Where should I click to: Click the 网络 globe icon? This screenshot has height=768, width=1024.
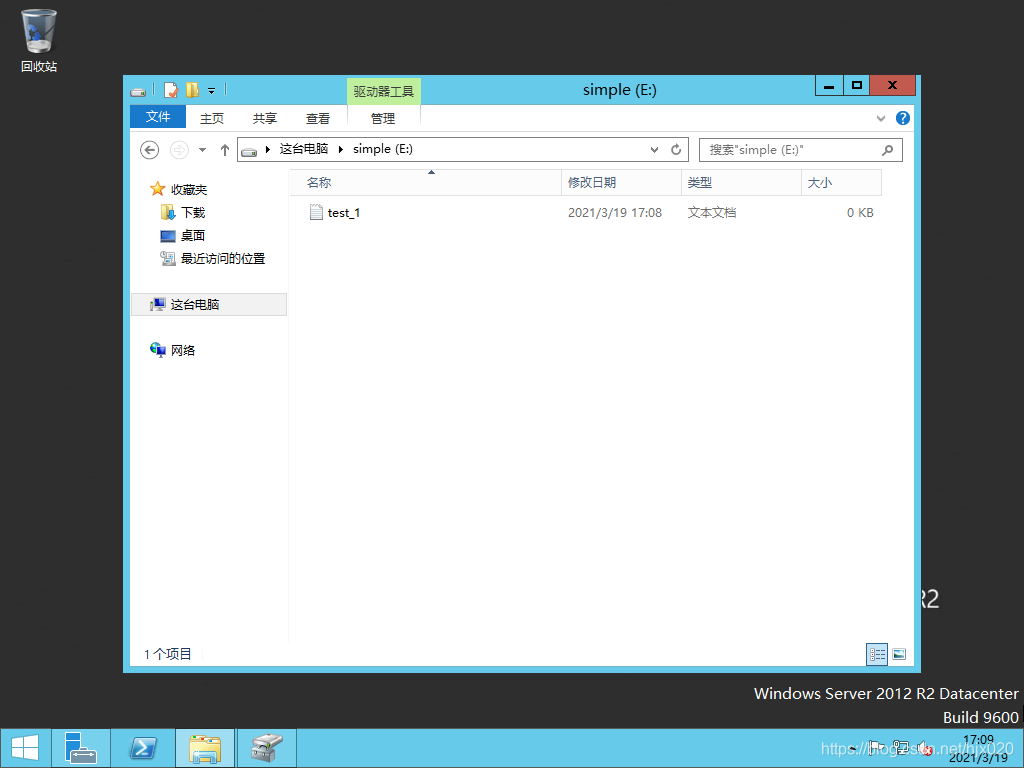point(157,350)
